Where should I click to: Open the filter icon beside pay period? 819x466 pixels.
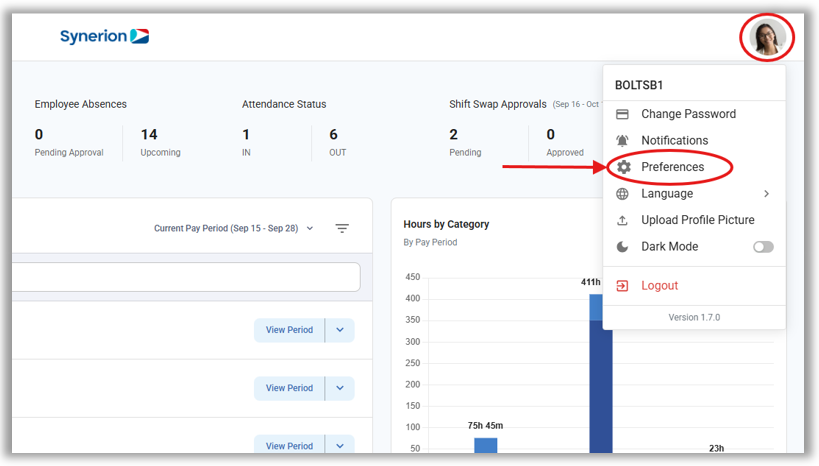click(342, 229)
